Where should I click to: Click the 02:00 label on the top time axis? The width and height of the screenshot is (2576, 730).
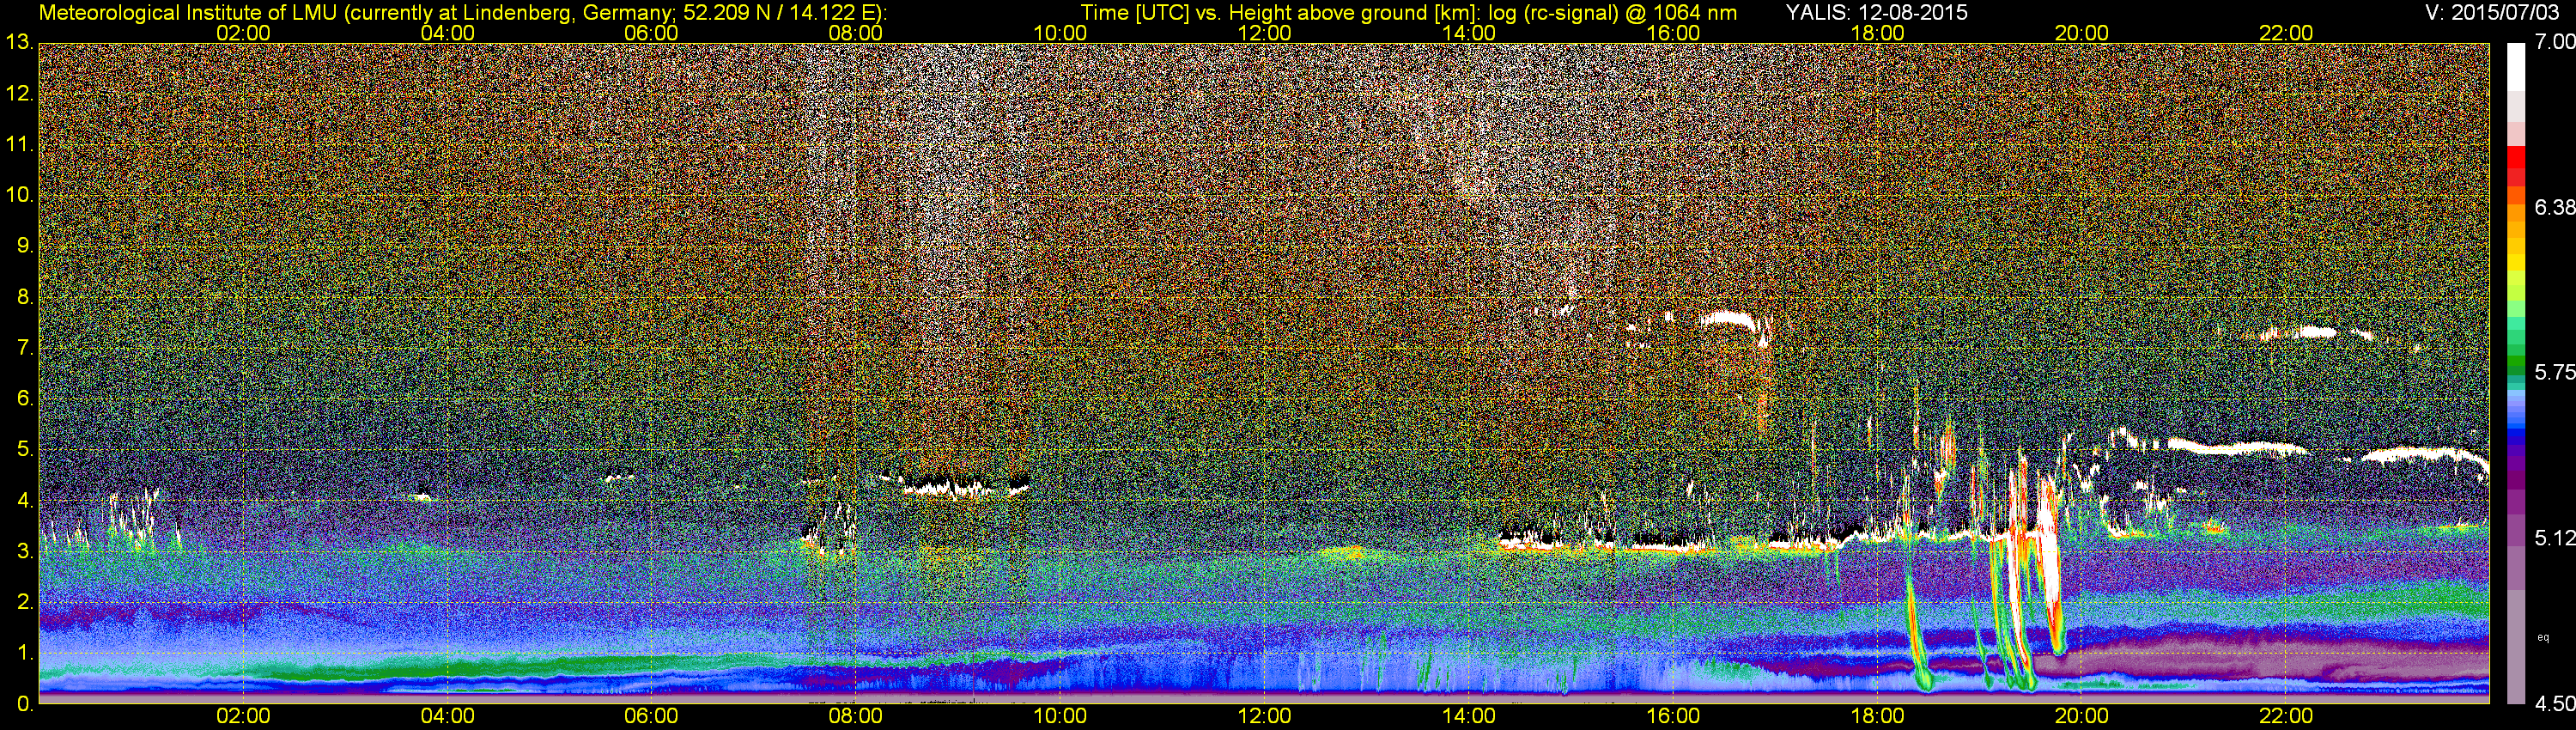243,33
